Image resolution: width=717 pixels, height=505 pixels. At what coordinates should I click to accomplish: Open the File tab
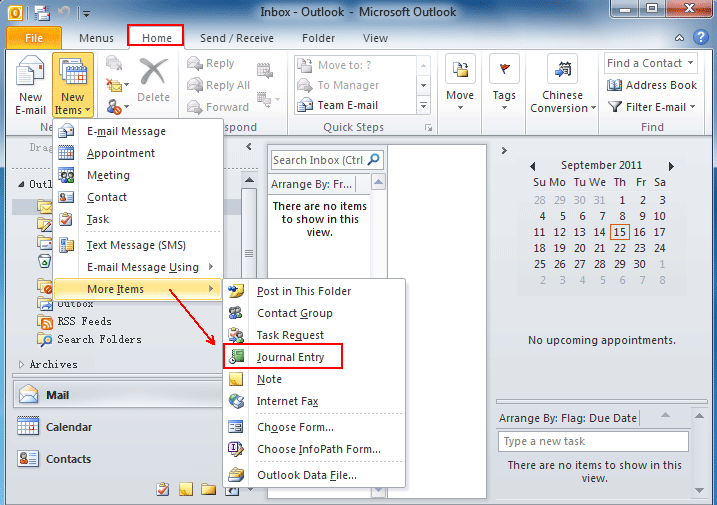coord(34,38)
